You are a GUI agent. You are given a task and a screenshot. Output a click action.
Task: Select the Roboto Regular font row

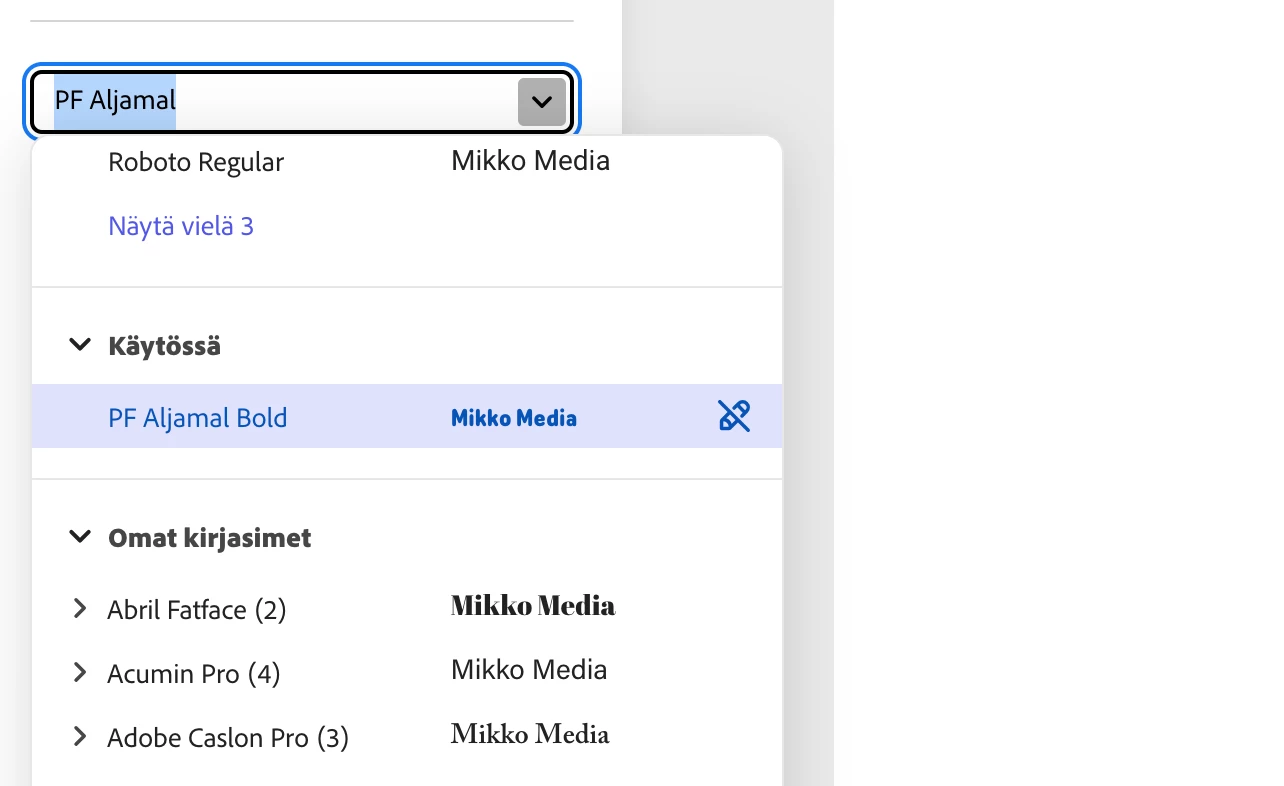pyautogui.click(x=407, y=162)
